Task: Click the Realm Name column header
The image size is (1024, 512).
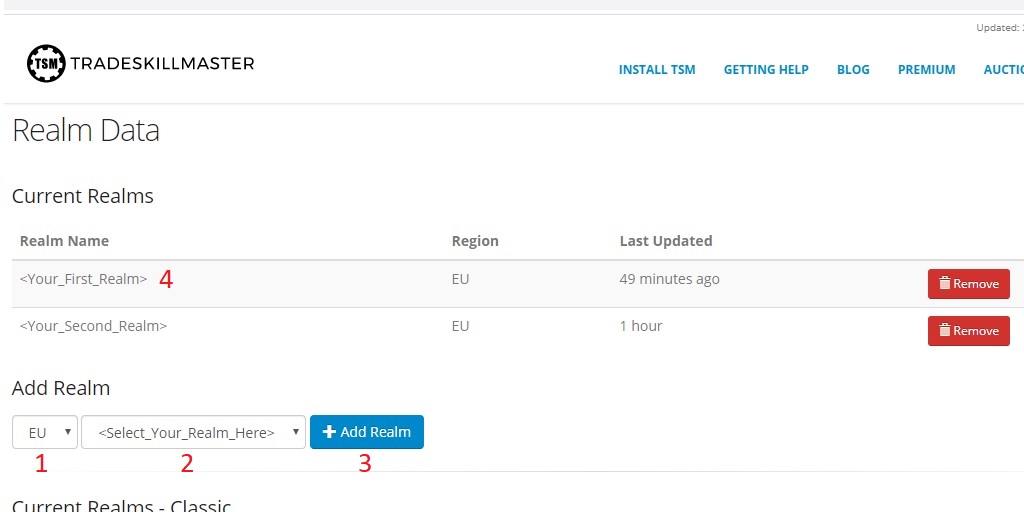Action: tap(64, 241)
